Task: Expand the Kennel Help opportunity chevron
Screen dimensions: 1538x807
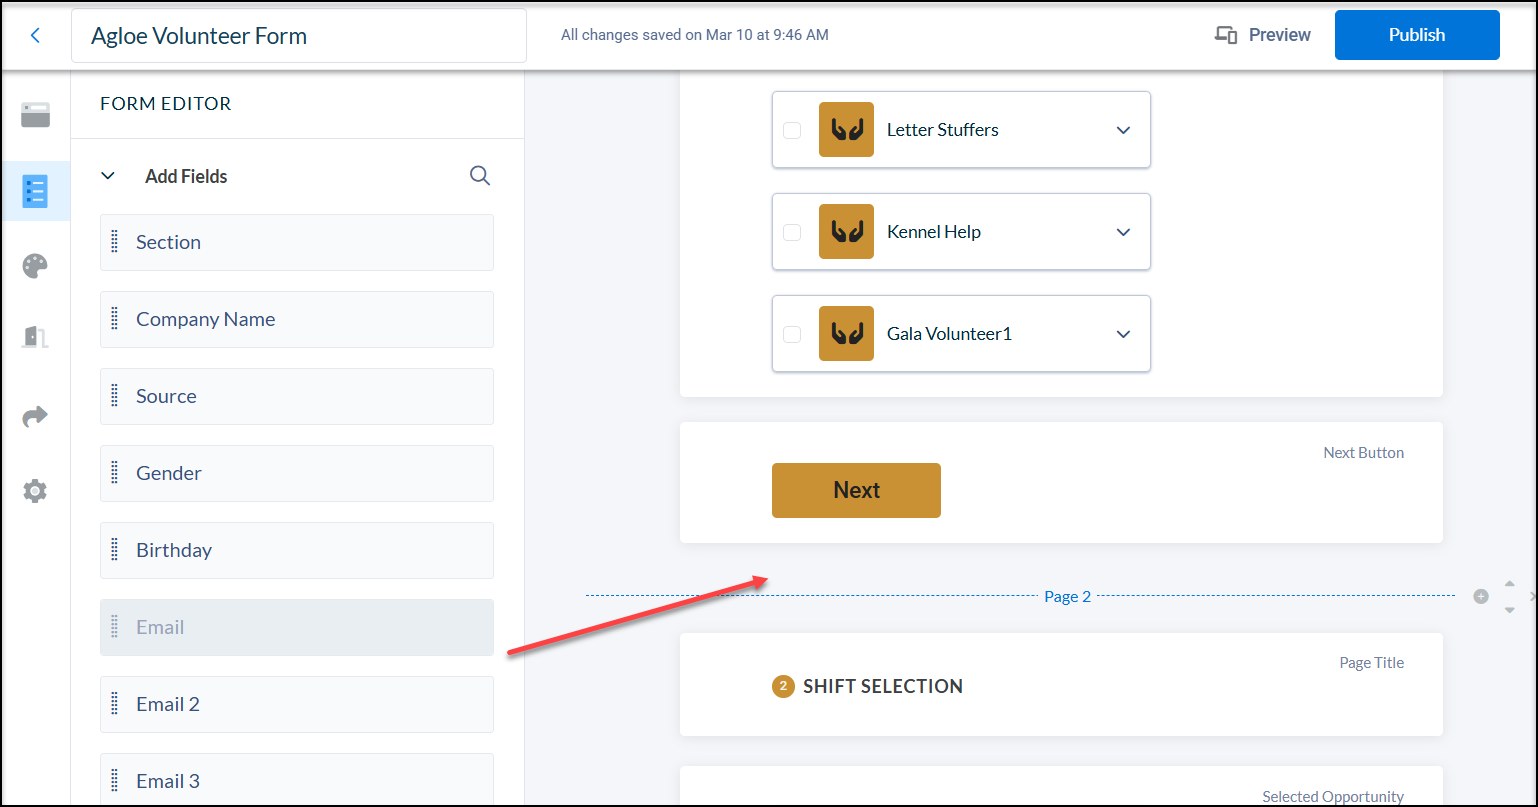Action: 1123,232
